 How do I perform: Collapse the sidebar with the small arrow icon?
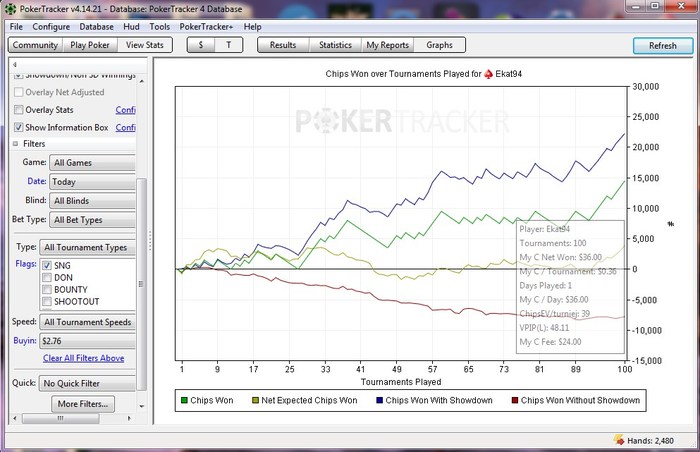click(15, 65)
